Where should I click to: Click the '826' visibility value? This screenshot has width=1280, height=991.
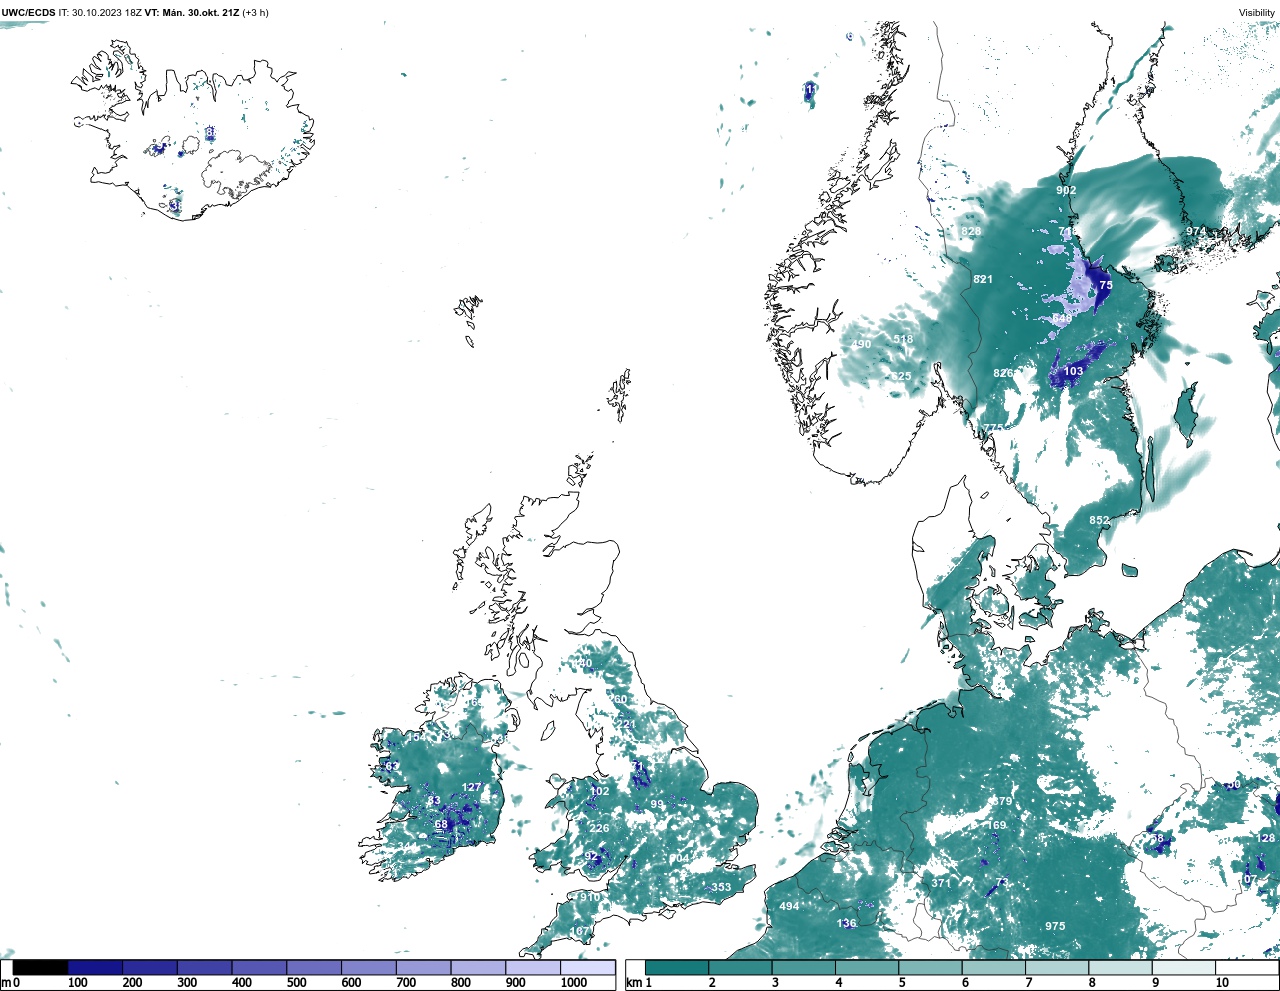click(1003, 373)
